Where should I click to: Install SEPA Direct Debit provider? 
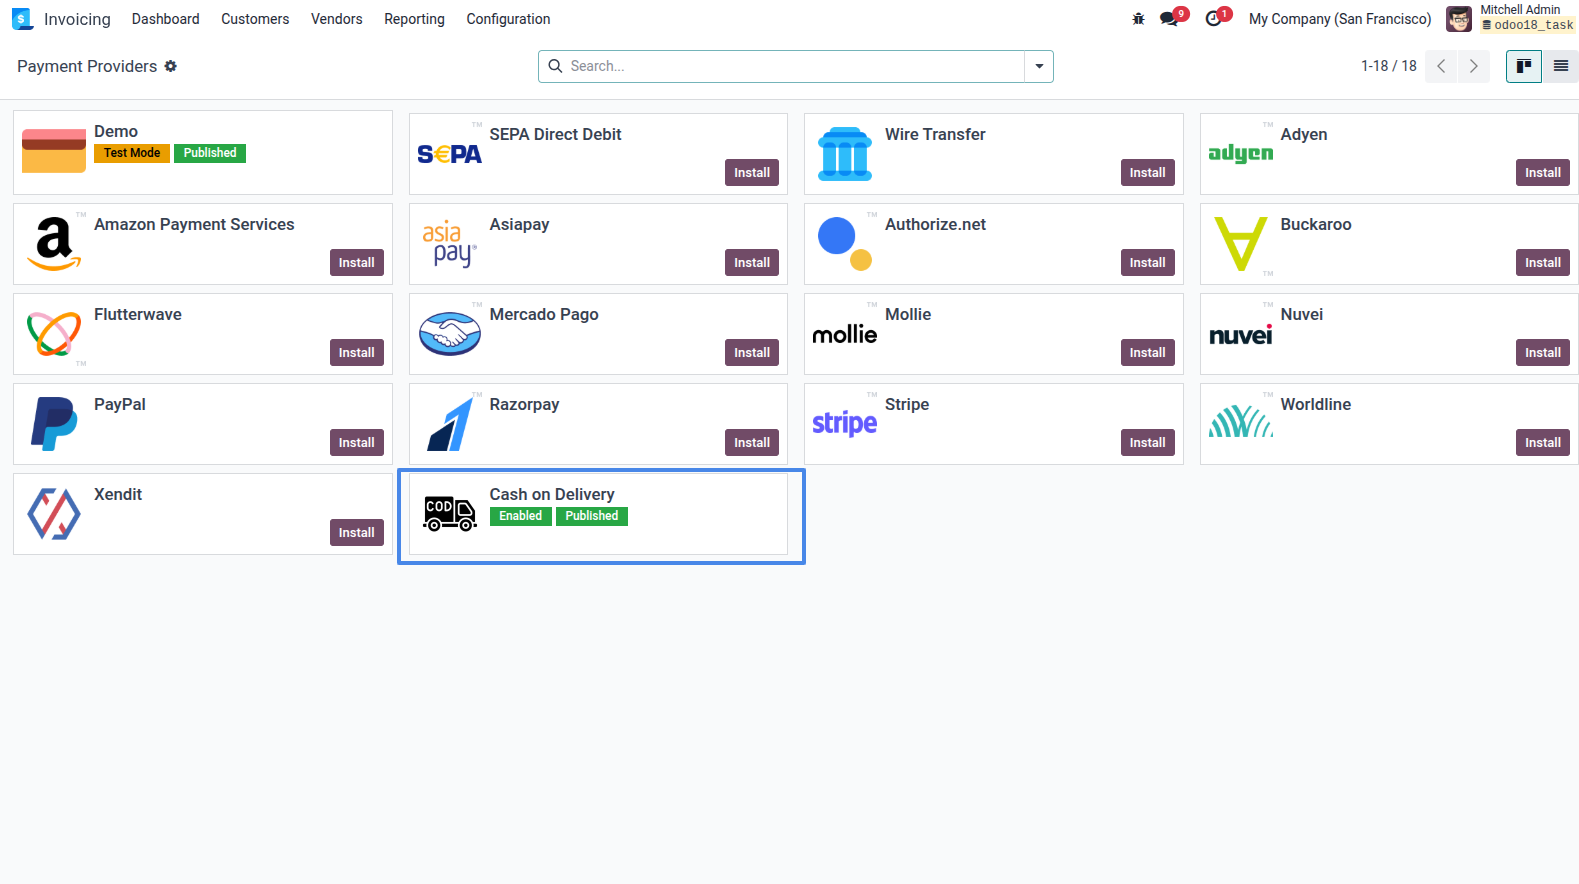tap(752, 173)
